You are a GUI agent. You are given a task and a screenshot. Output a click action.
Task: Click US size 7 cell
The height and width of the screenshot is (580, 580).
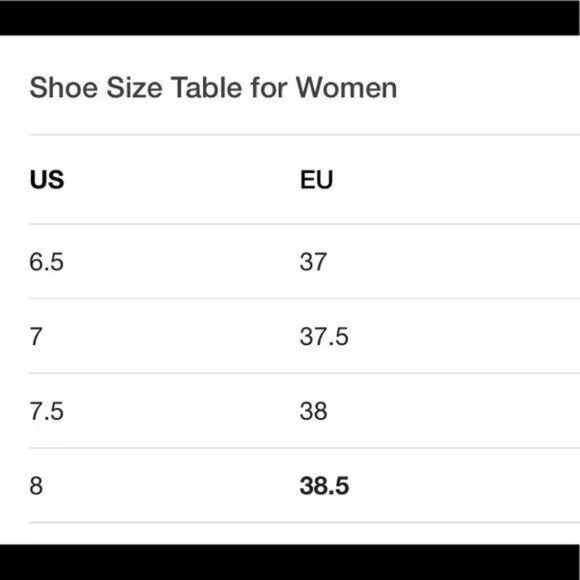[36, 337]
